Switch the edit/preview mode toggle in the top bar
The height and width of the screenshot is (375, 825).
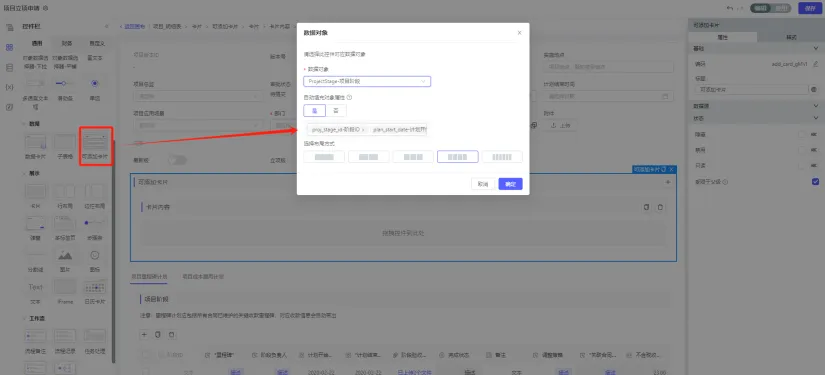(x=771, y=8)
